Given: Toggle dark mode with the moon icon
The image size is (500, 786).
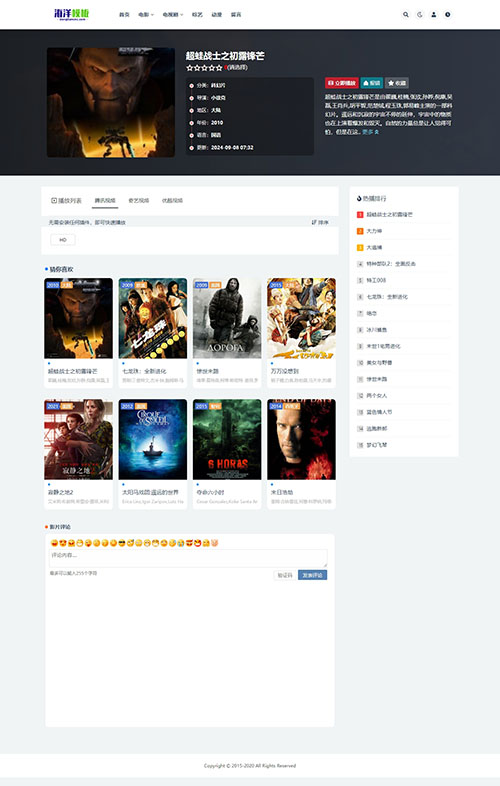Looking at the screenshot, I should coord(420,15).
